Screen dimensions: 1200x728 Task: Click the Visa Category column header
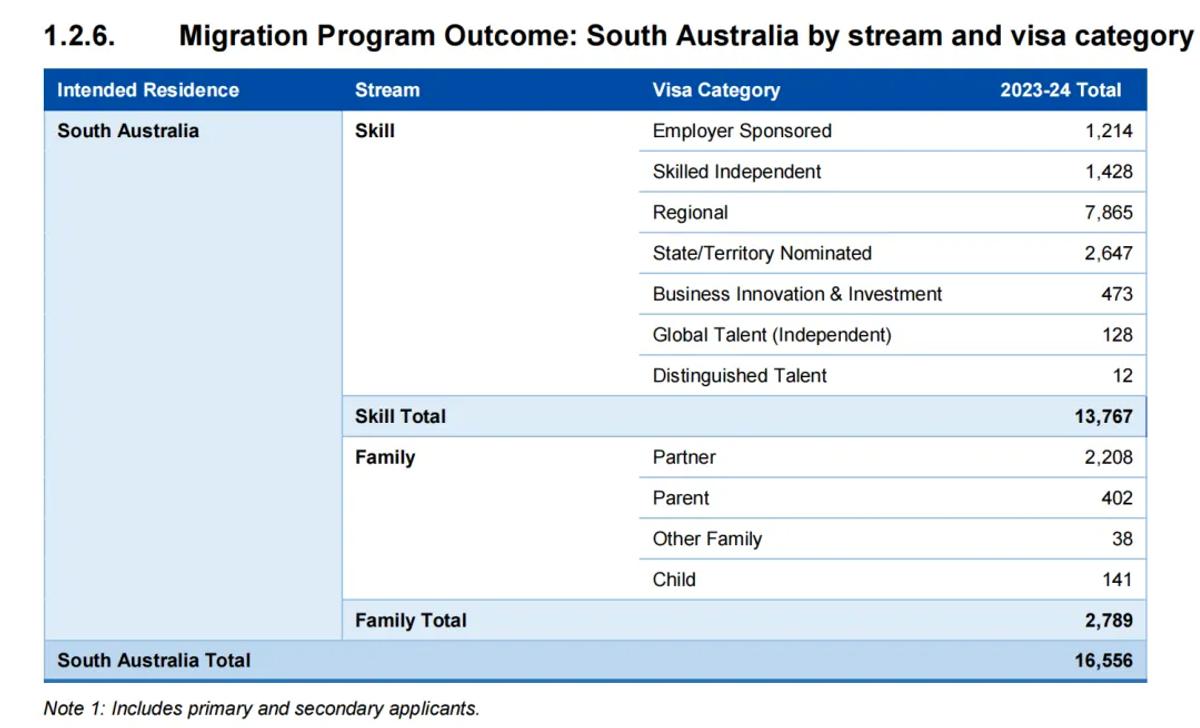[x=716, y=90]
